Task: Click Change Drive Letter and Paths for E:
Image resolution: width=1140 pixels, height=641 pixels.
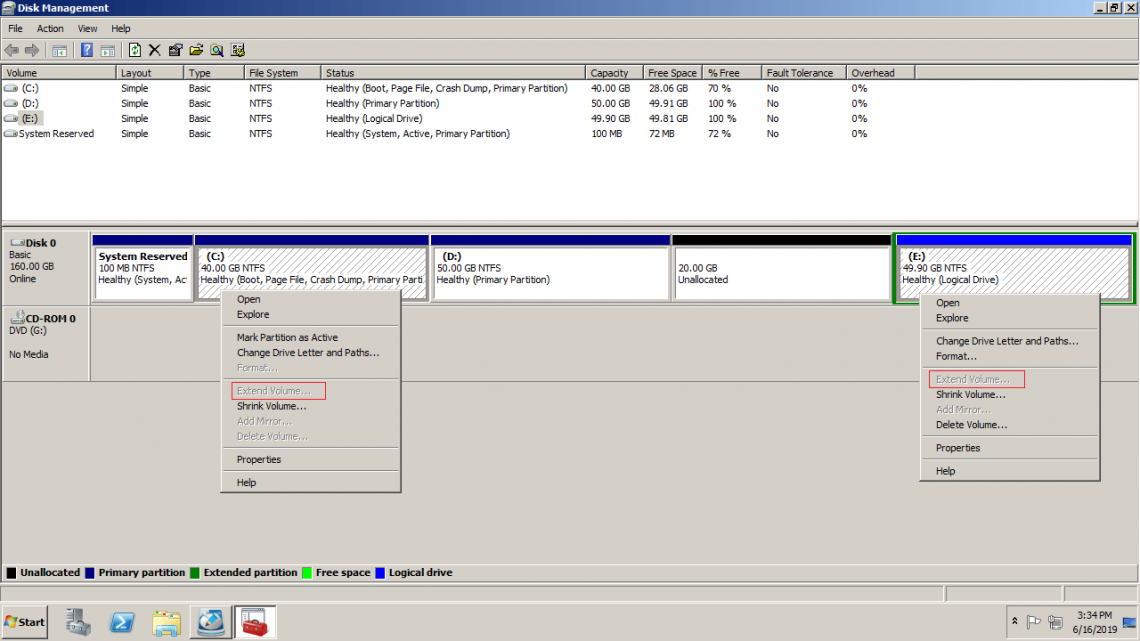Action: [1006, 341]
